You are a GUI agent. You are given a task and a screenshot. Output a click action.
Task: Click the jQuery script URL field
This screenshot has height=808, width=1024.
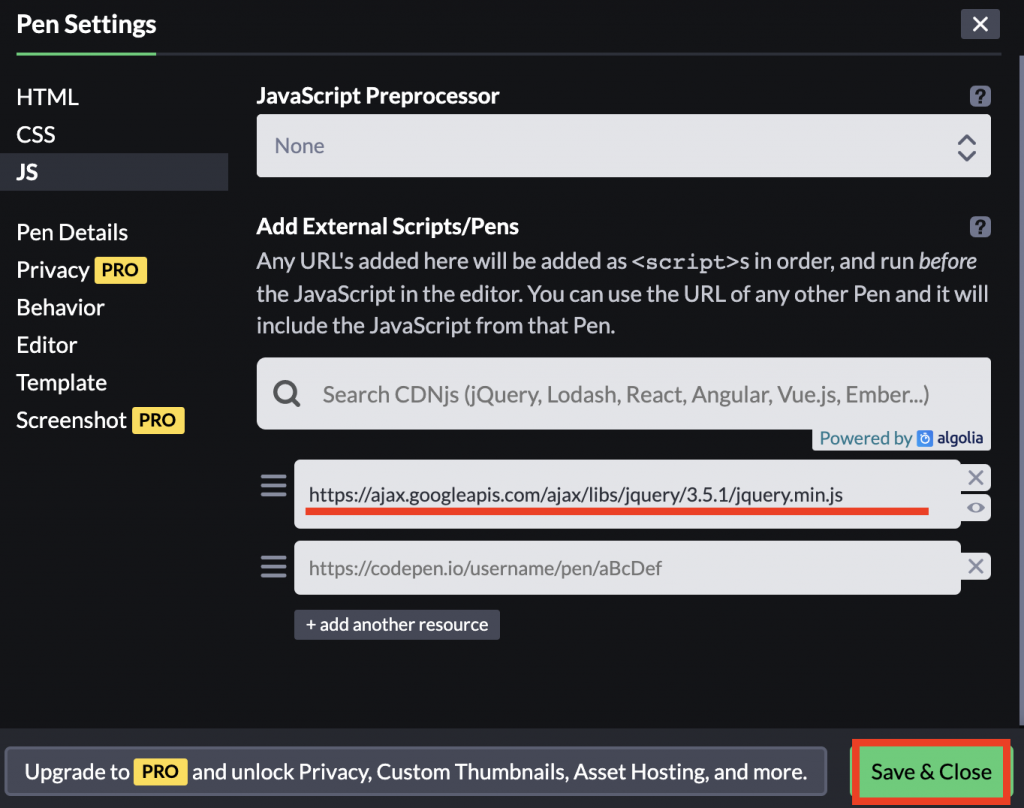click(627, 494)
